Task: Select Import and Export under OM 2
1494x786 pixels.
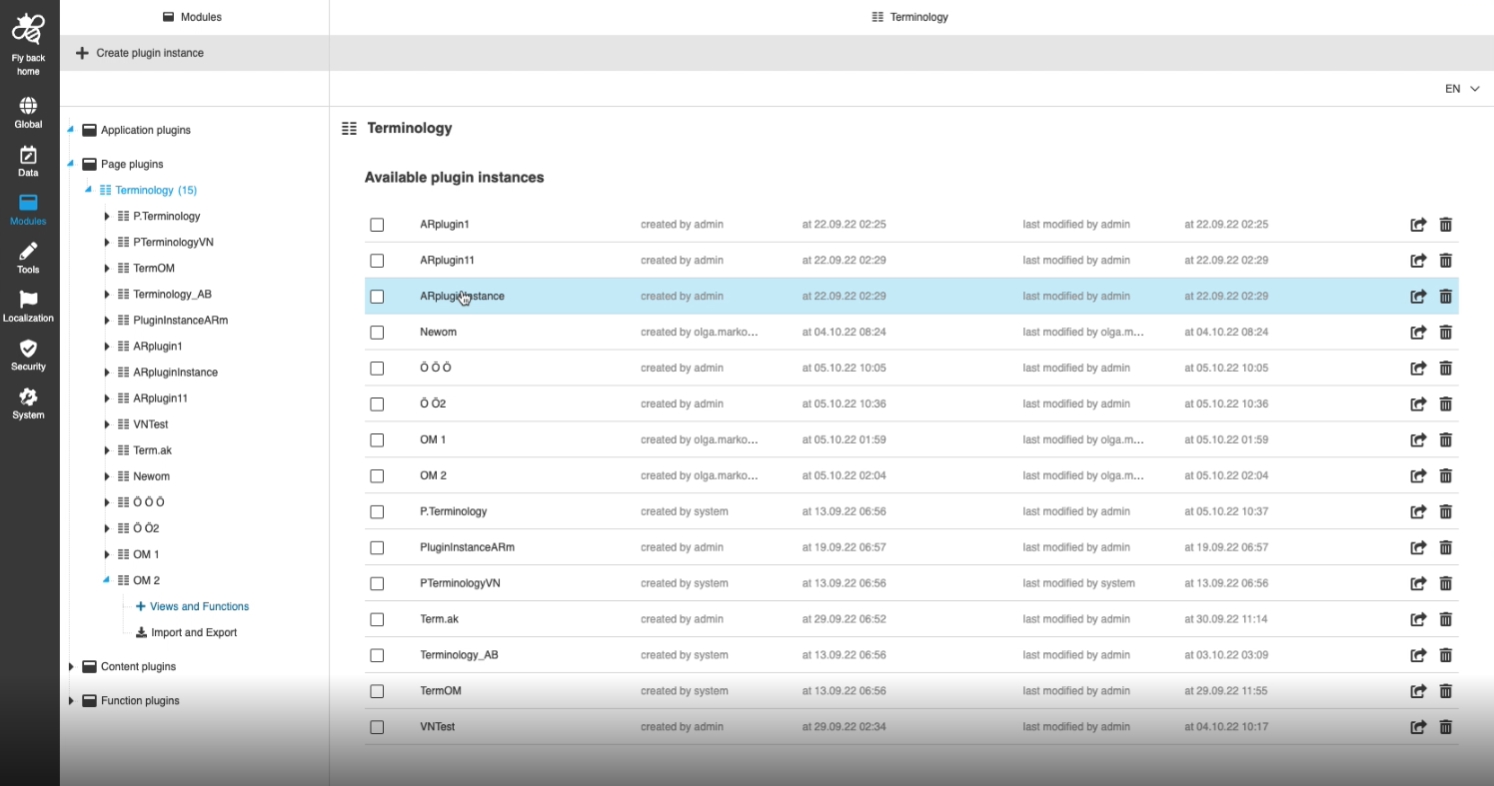Action: 193,633
